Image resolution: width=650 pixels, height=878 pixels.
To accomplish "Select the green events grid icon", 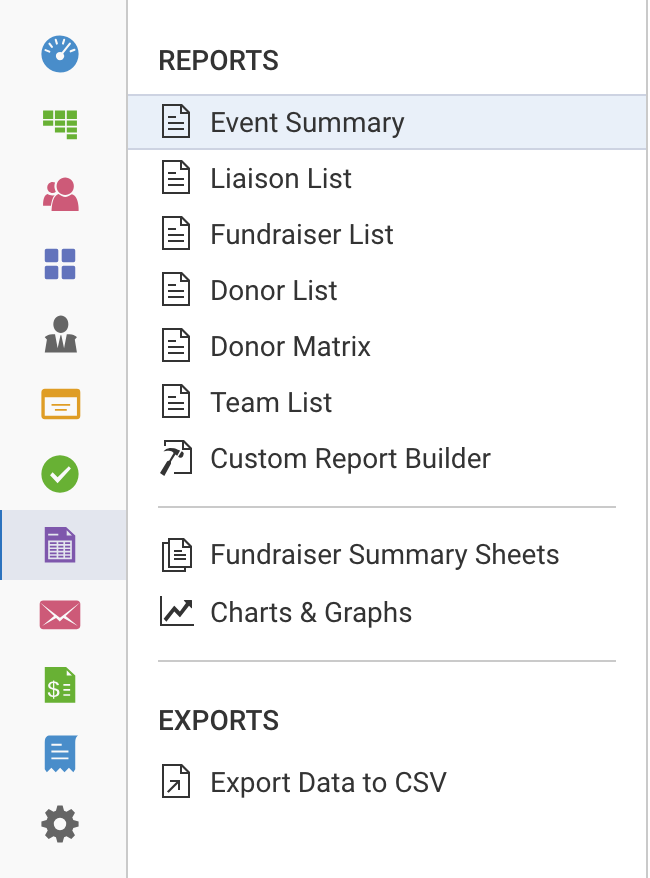I will [x=60, y=124].
